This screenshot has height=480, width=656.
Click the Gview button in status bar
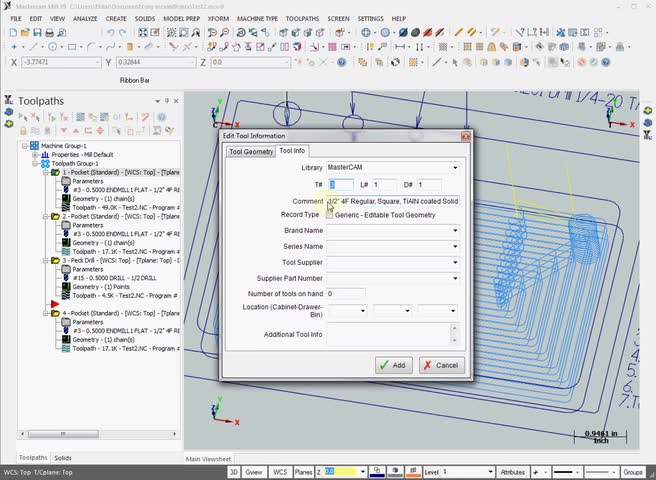pyautogui.click(x=254, y=472)
